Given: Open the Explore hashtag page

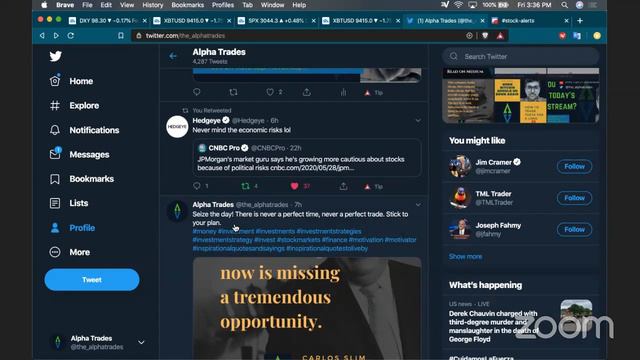Looking at the screenshot, I should coord(74,106).
